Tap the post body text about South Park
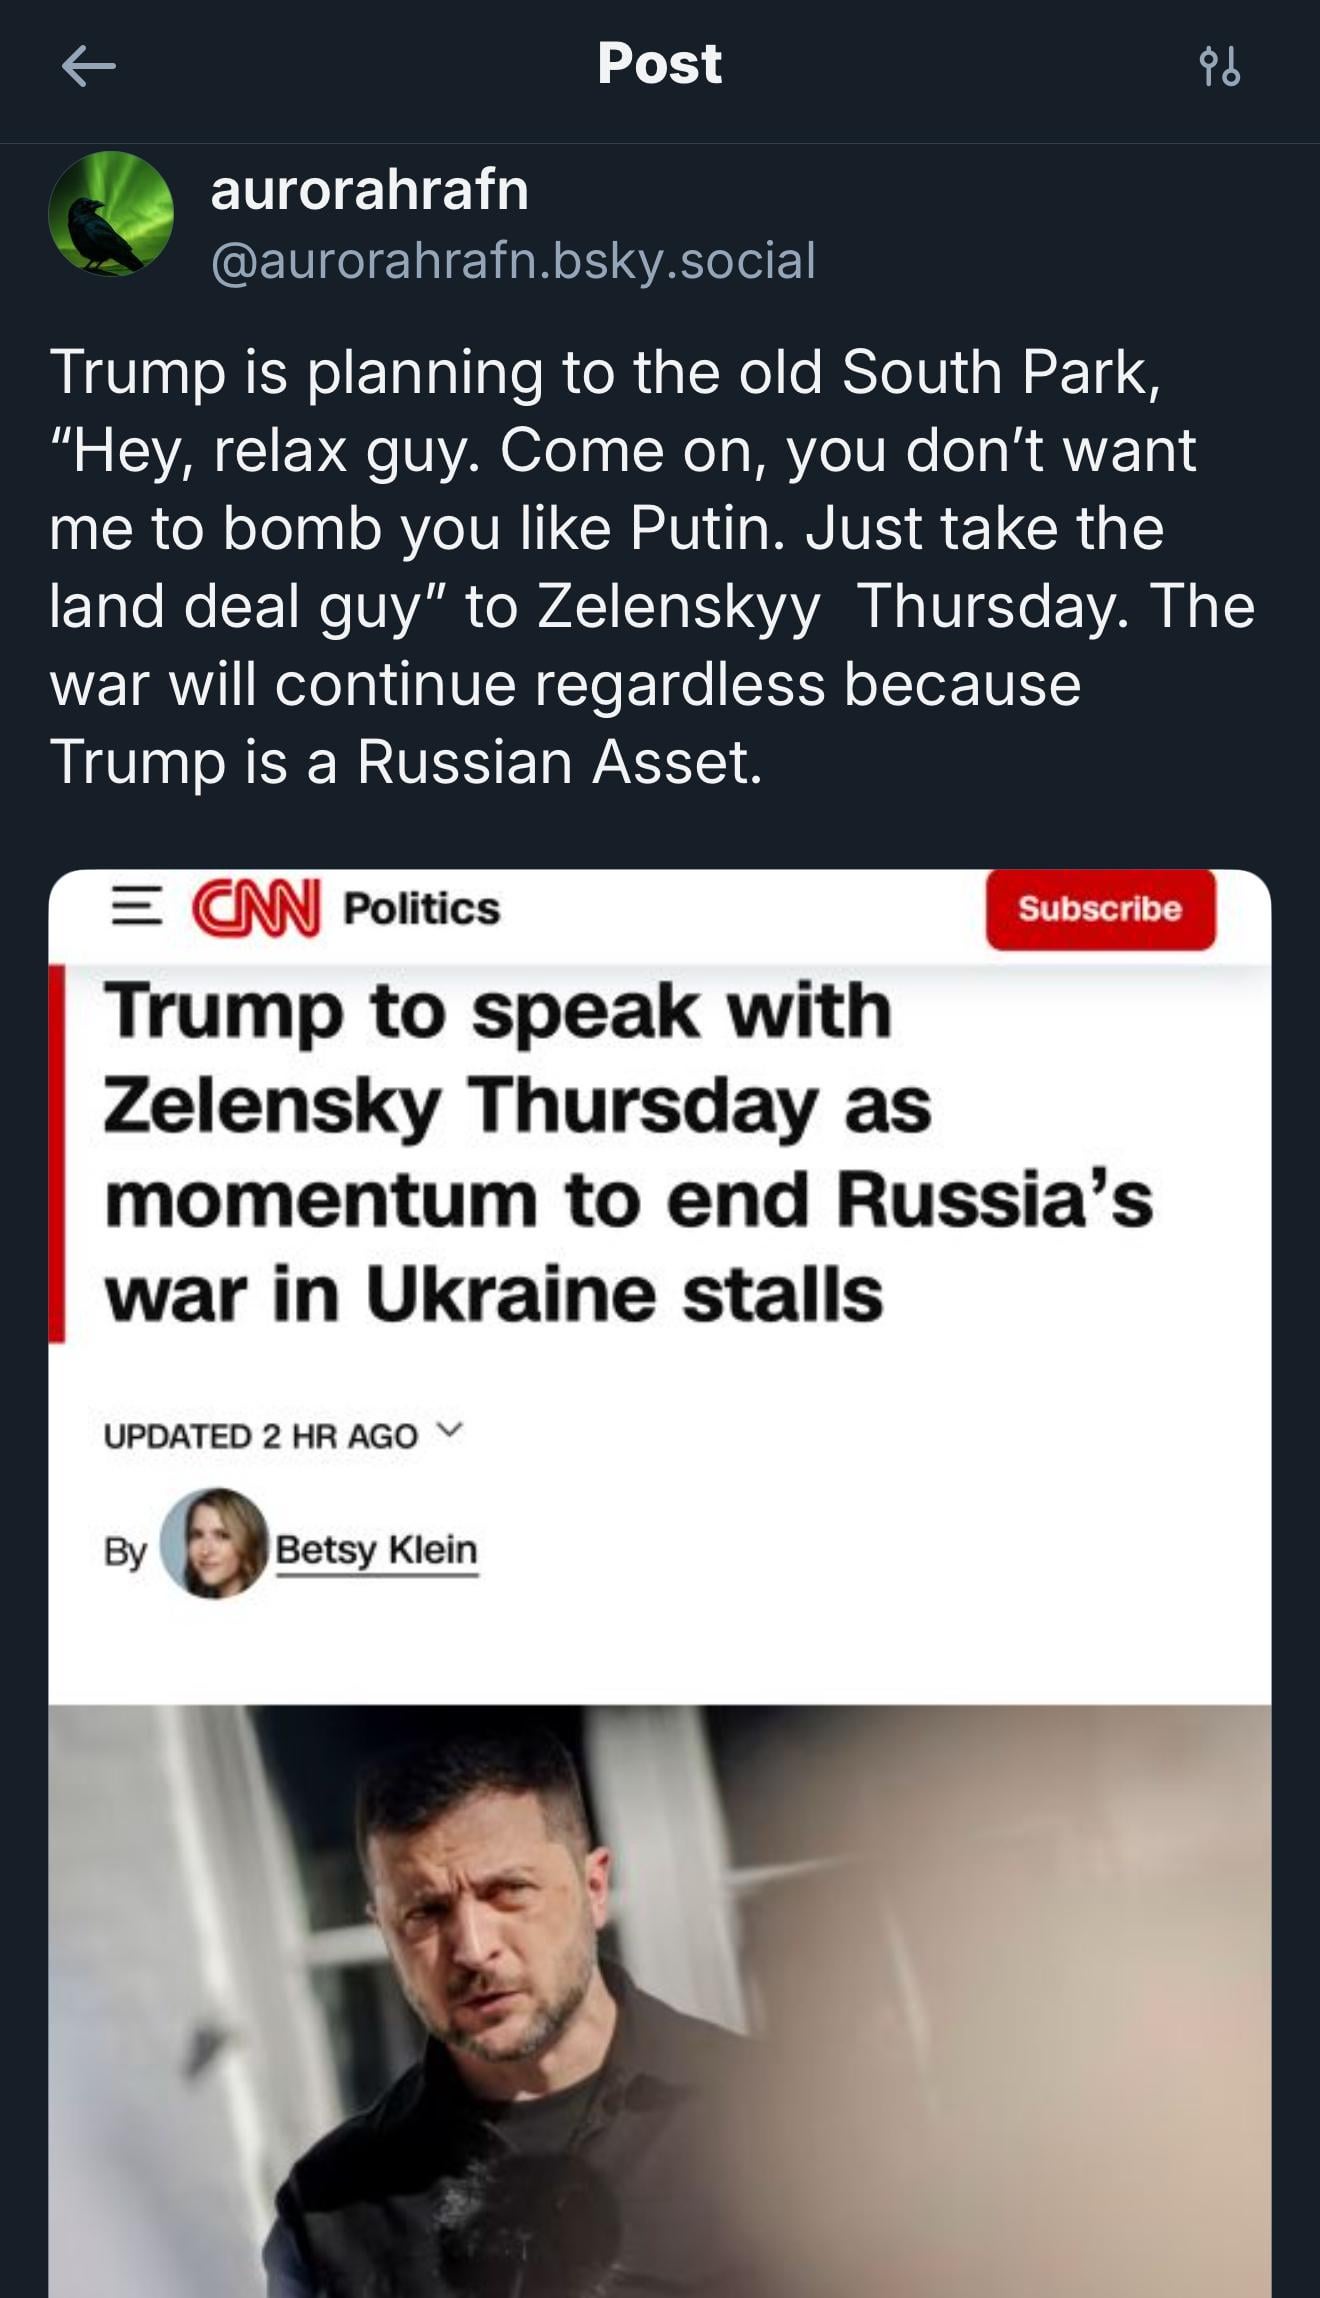The image size is (1320, 2298). pyautogui.click(x=652, y=566)
